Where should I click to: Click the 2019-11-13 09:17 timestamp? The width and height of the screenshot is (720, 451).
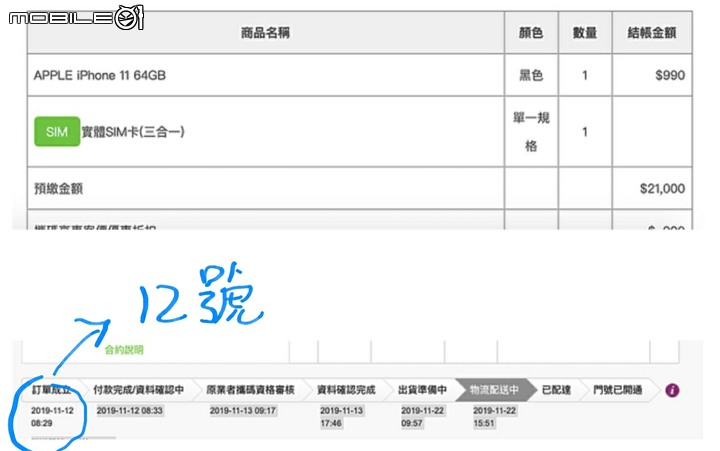click(x=243, y=411)
